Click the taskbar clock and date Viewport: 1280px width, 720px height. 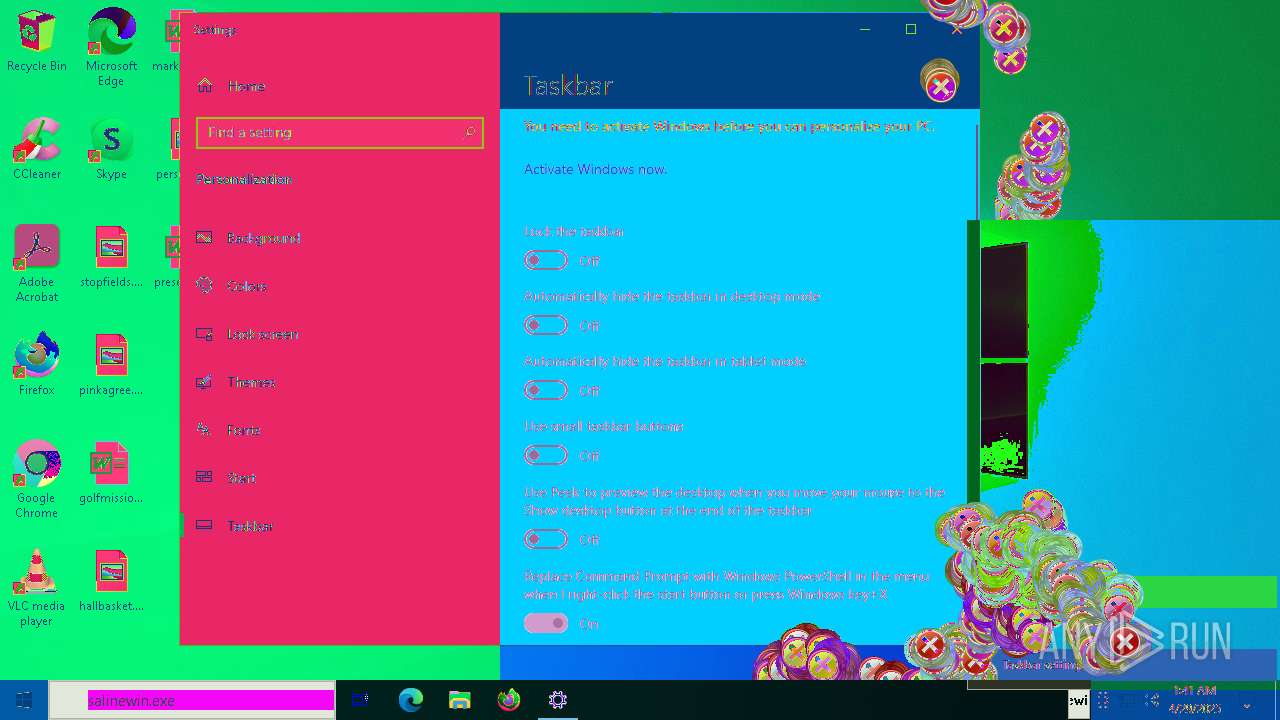(x=1195, y=699)
